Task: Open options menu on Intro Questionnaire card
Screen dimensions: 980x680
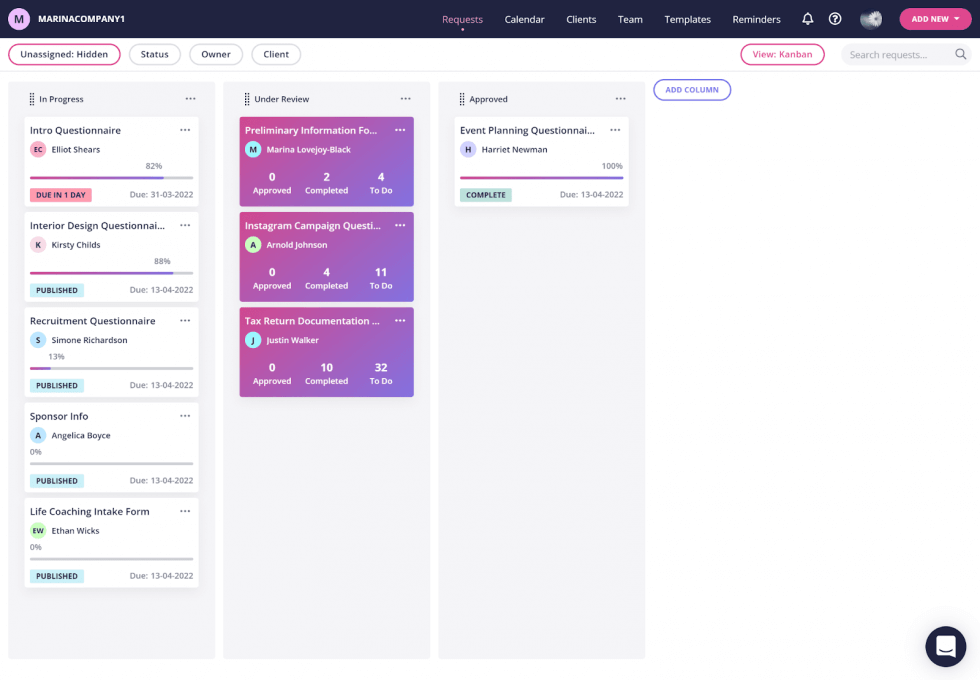Action: [x=184, y=130]
